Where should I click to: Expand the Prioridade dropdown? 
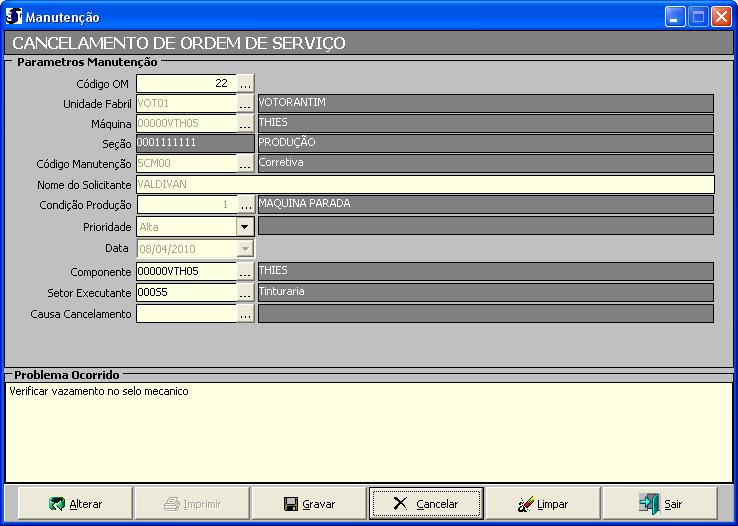[x=245, y=226]
